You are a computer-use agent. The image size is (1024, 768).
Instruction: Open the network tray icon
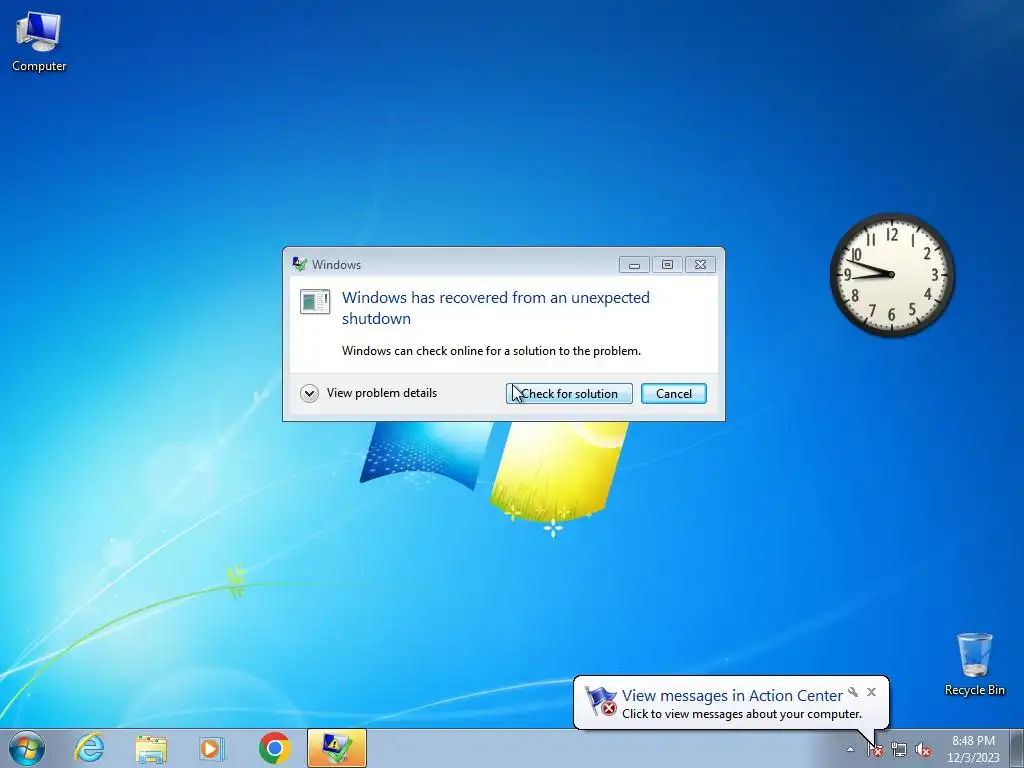pyautogui.click(x=899, y=750)
